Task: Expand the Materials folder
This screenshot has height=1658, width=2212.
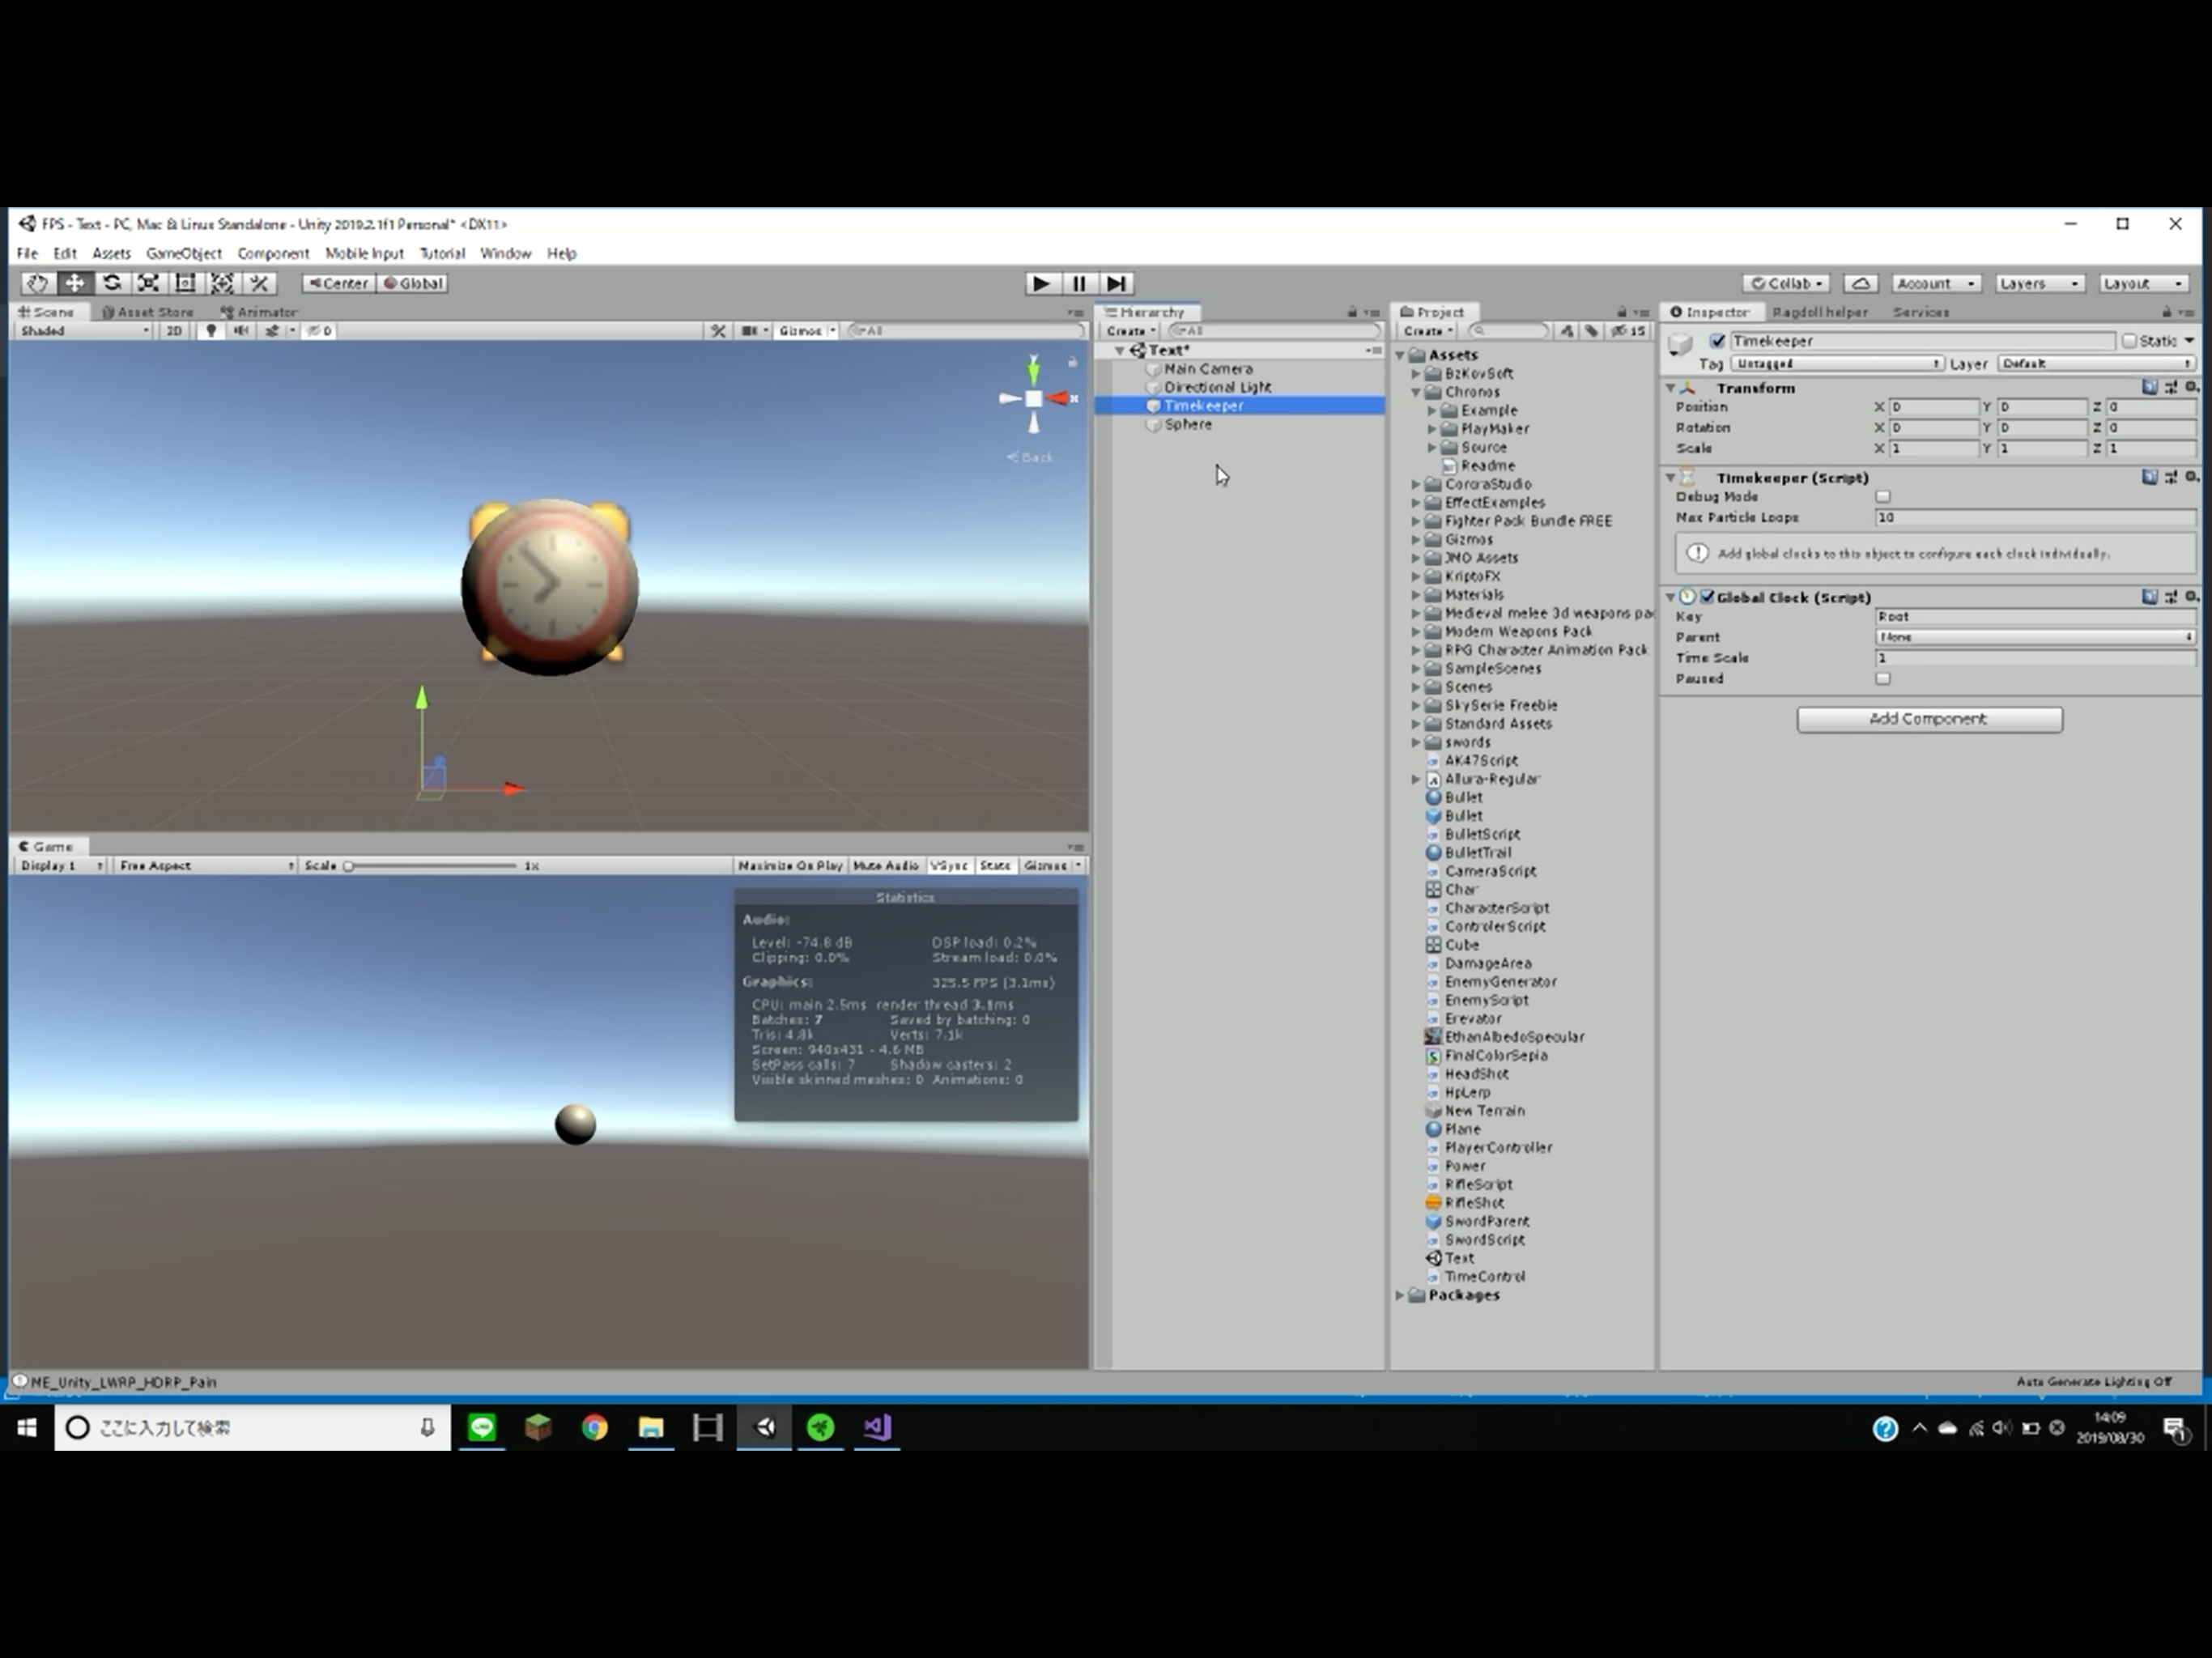Action: (x=1416, y=595)
